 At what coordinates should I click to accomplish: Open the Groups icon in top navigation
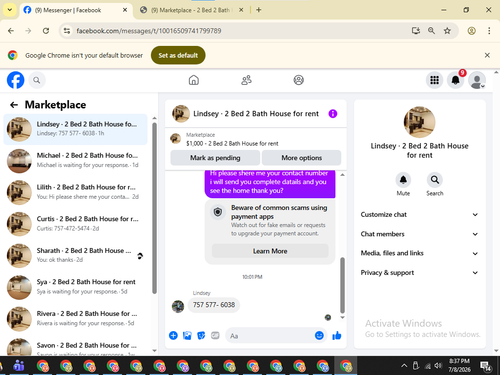298,80
